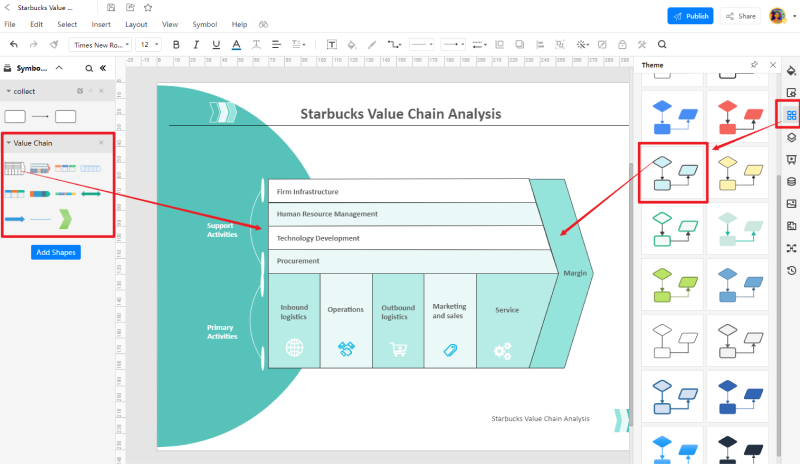Click the Share button
This screenshot has width=800, height=464.
tap(741, 16)
